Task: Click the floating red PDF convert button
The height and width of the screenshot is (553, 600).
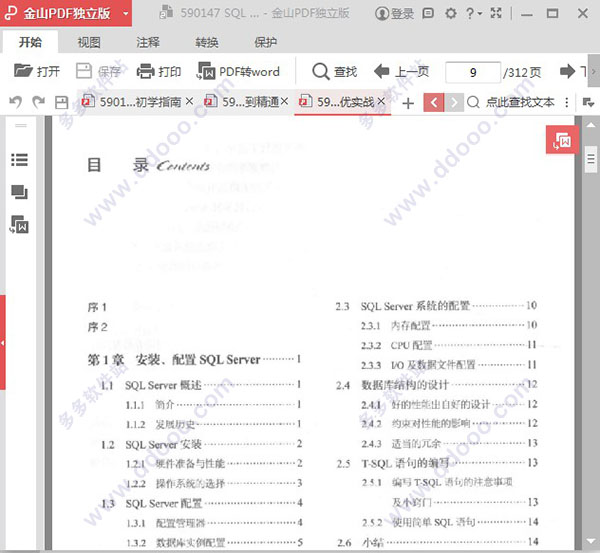Action: click(562, 140)
